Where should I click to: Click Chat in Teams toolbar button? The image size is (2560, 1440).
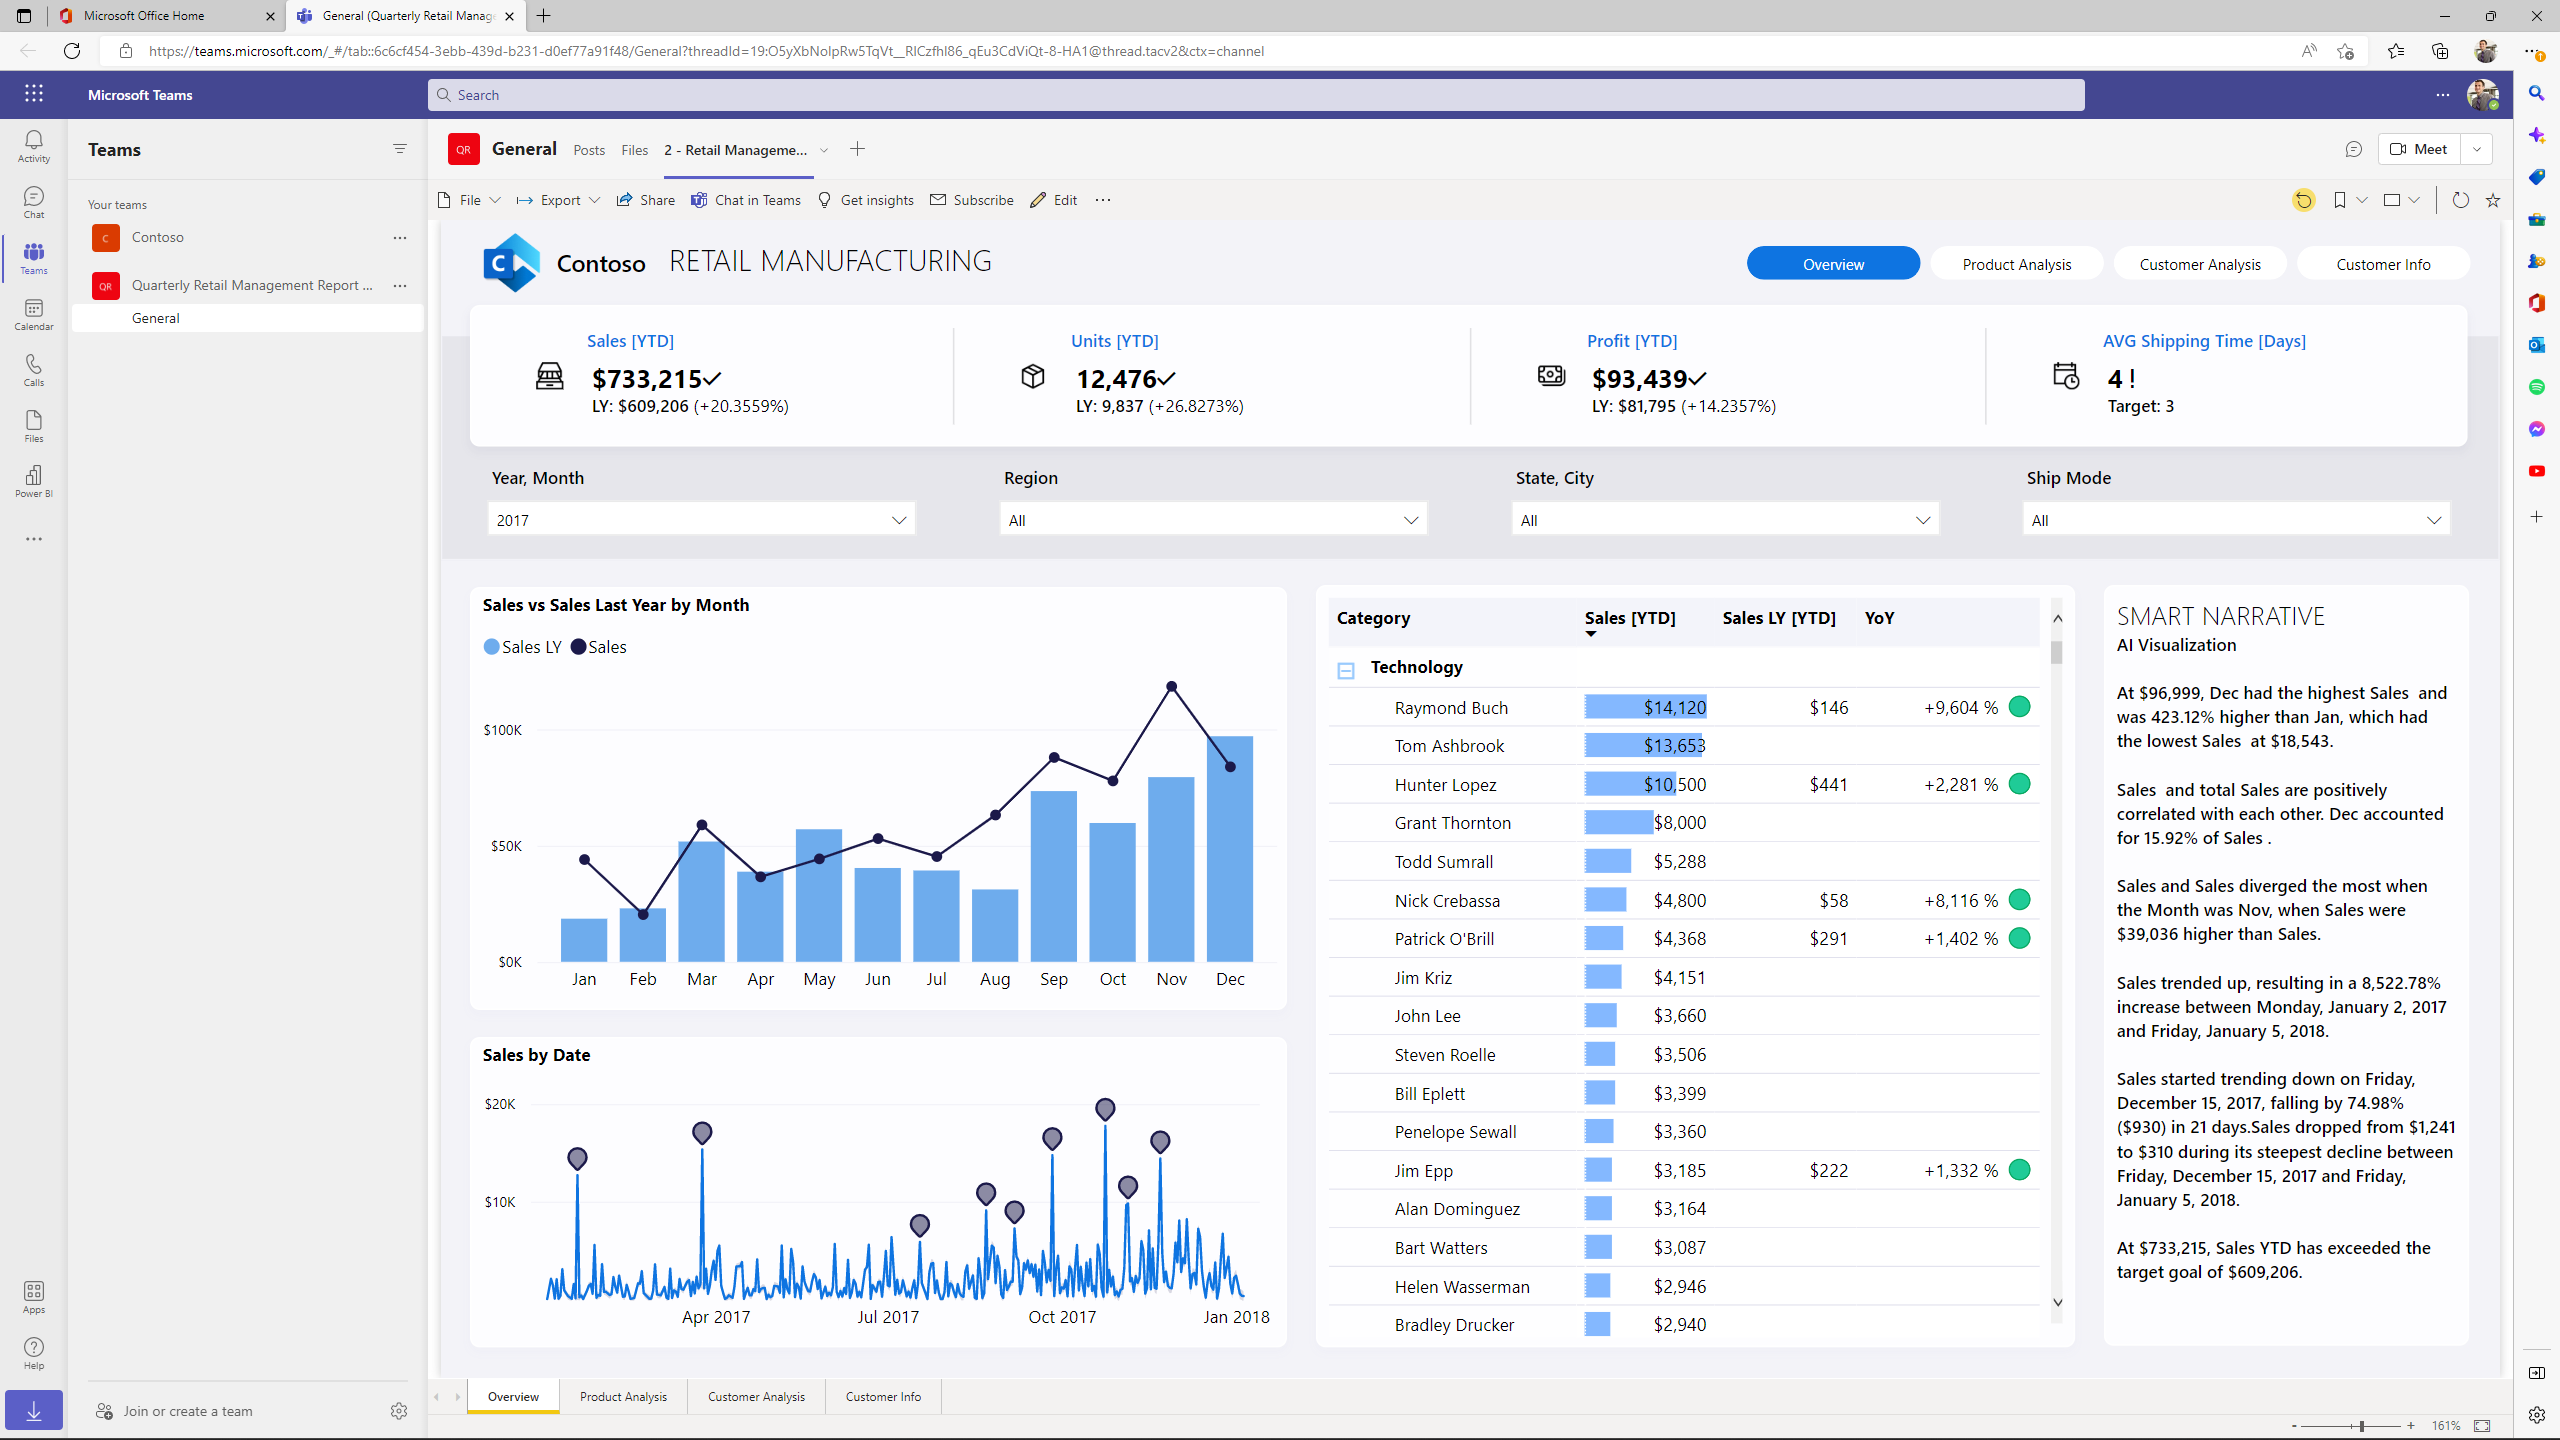tap(745, 200)
